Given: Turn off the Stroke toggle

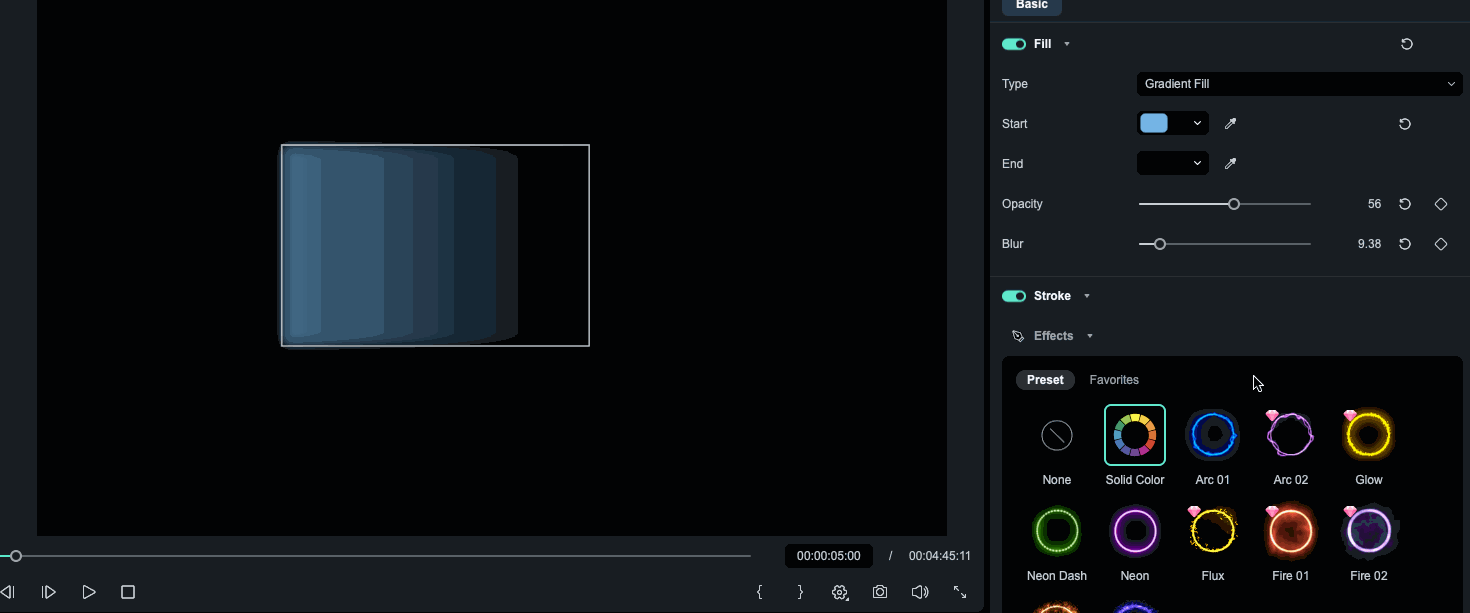Looking at the screenshot, I should tap(1014, 296).
